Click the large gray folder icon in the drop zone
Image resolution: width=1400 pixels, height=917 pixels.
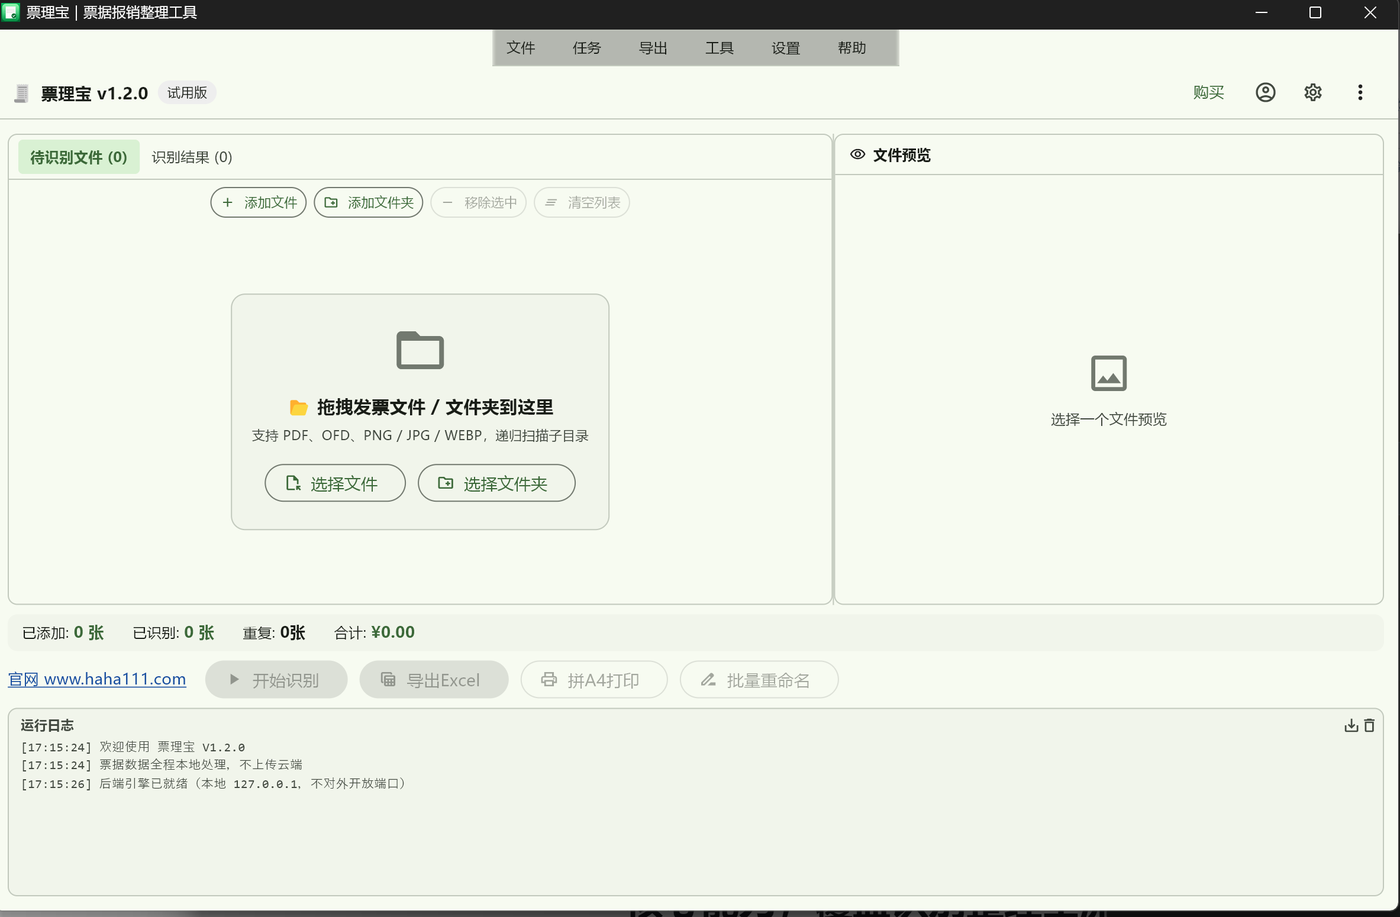(420, 350)
